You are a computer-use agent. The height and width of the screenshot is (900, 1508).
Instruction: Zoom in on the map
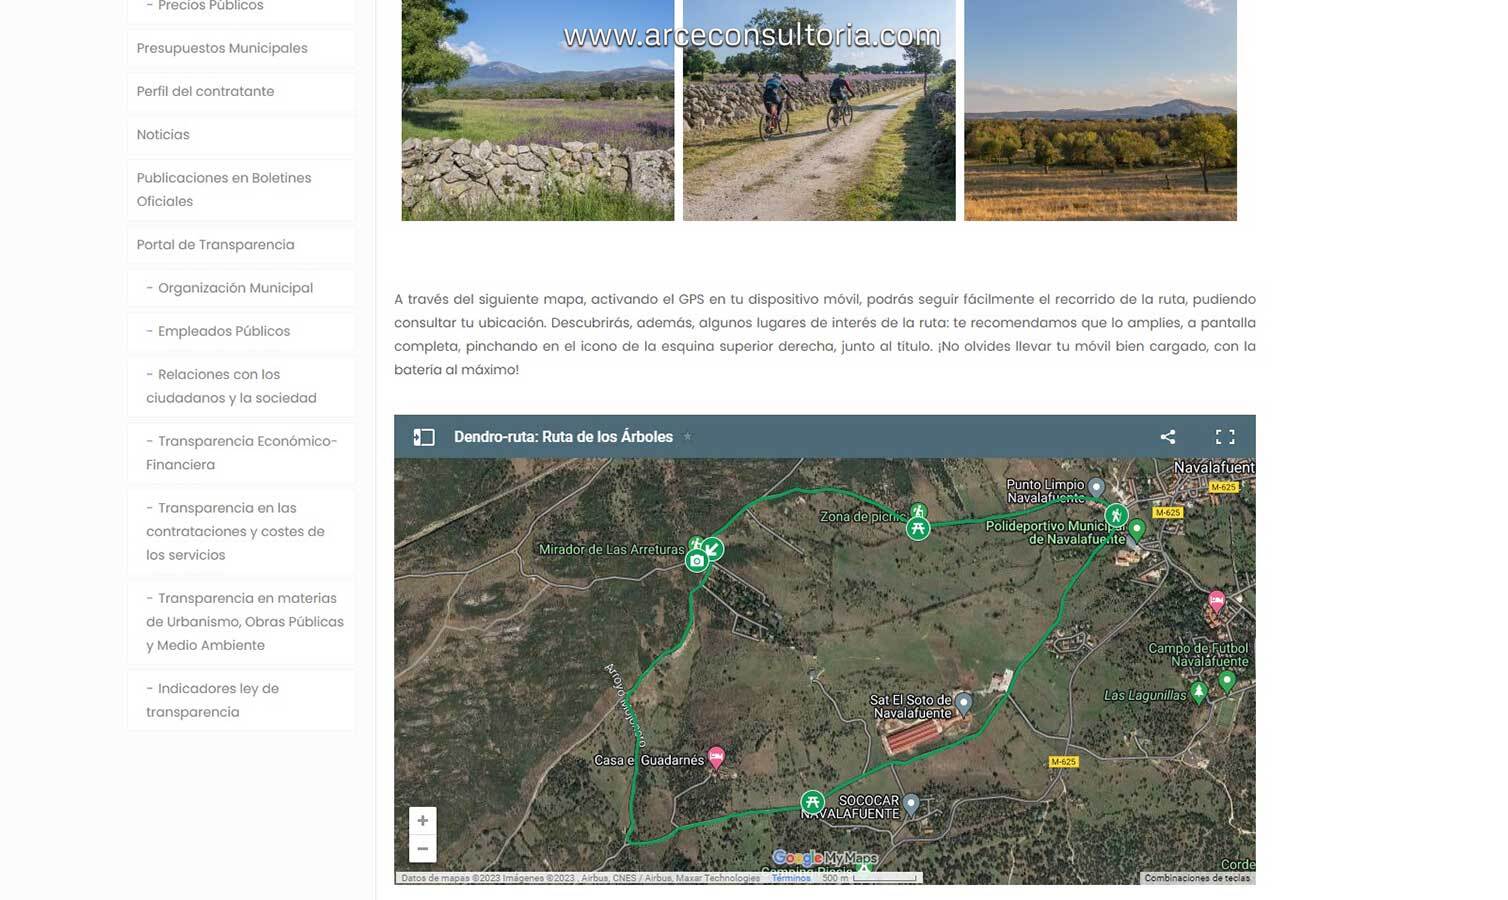pos(423,821)
